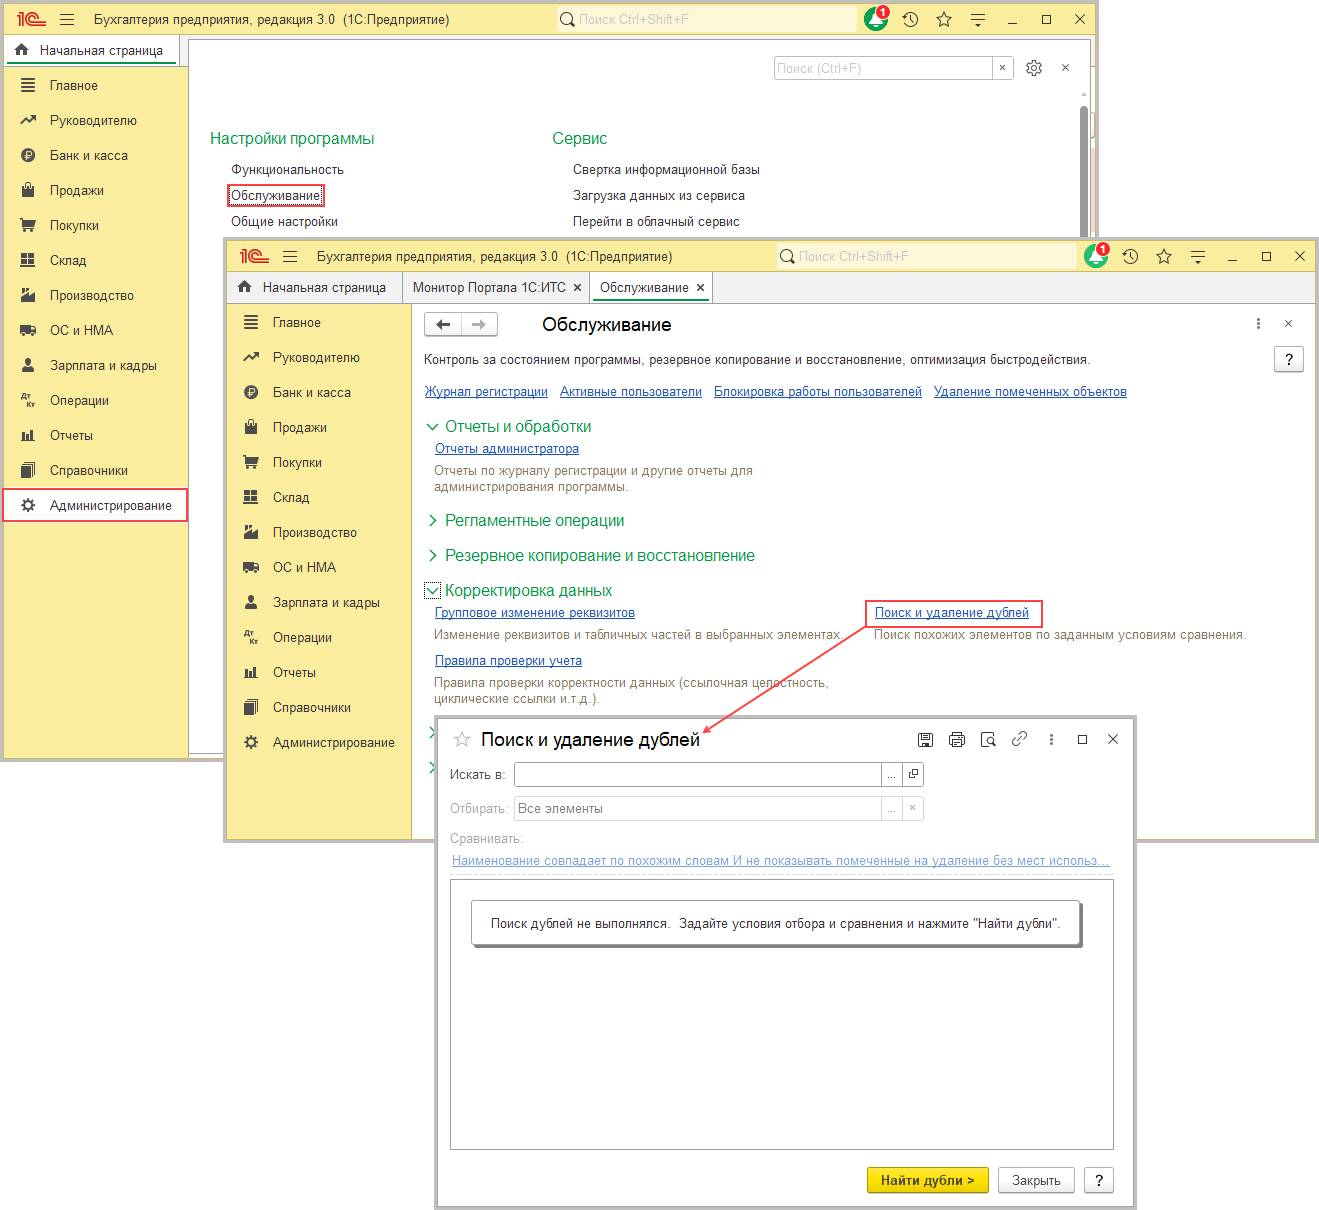1319x1210 pixels.
Task: Click global search field in Обслуживание window
Action: [927, 256]
